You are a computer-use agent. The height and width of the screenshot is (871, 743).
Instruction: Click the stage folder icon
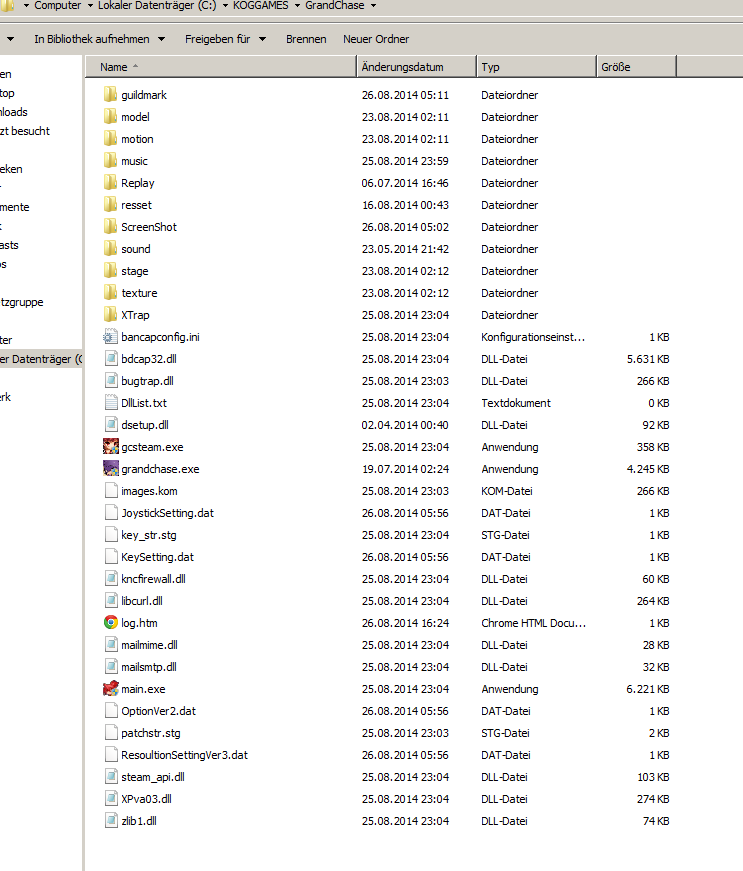111,271
